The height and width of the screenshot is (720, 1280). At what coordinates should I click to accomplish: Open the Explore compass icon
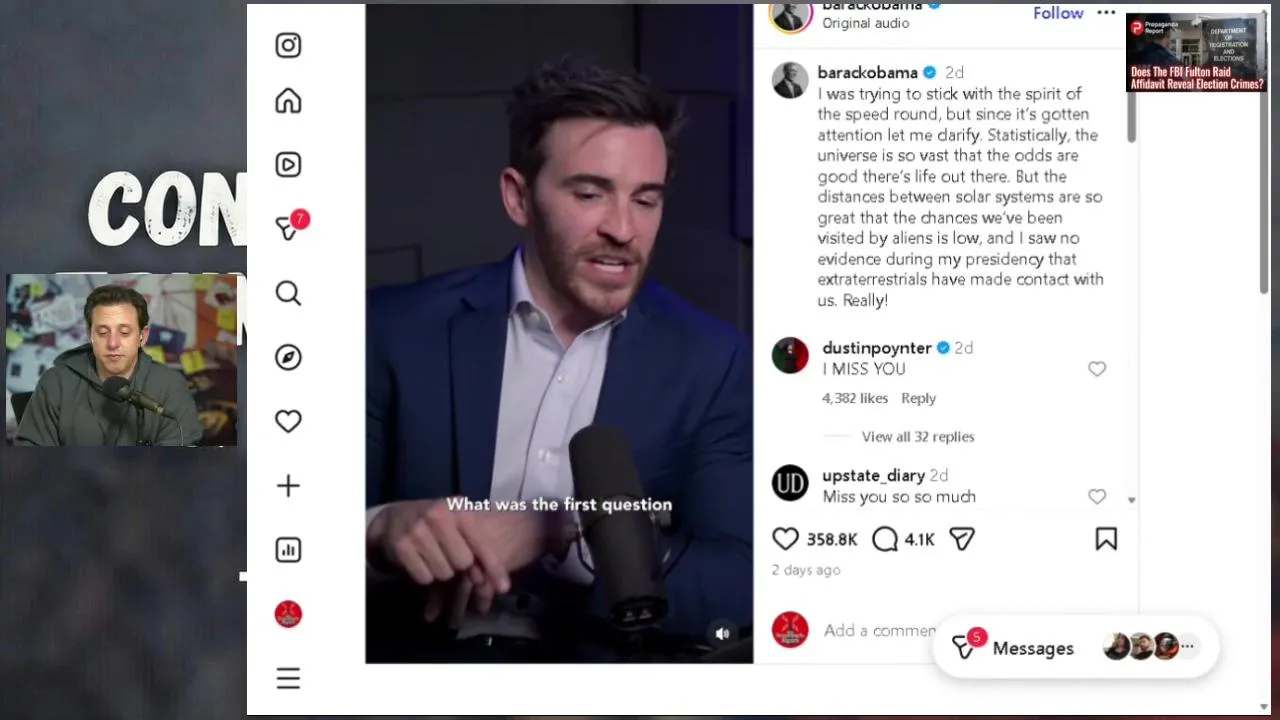(x=288, y=357)
